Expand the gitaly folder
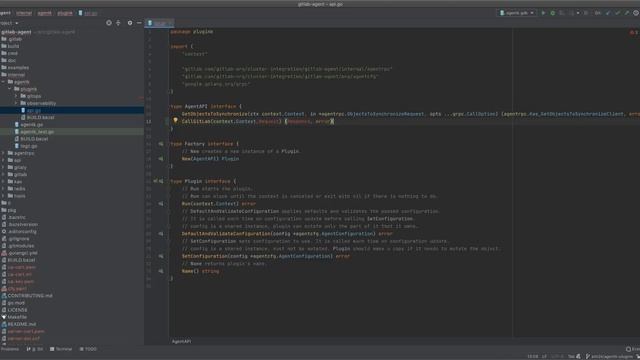This screenshot has width=640, height=360. click(x=4, y=167)
